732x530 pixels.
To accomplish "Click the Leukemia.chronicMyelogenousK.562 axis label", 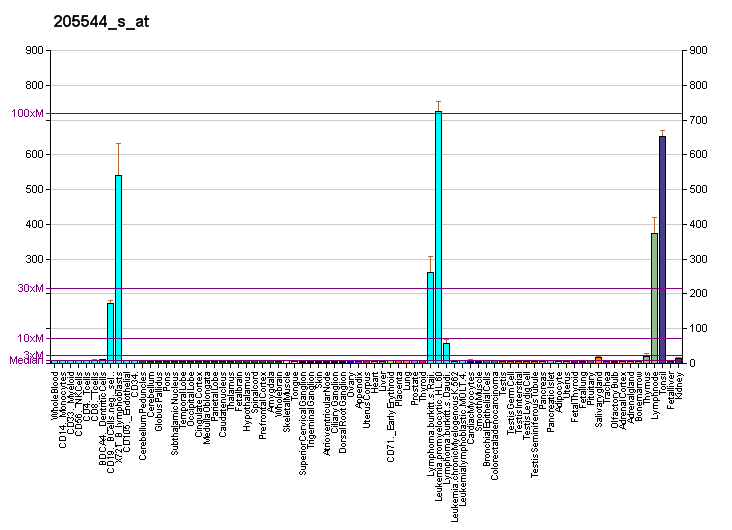I will (455, 446).
